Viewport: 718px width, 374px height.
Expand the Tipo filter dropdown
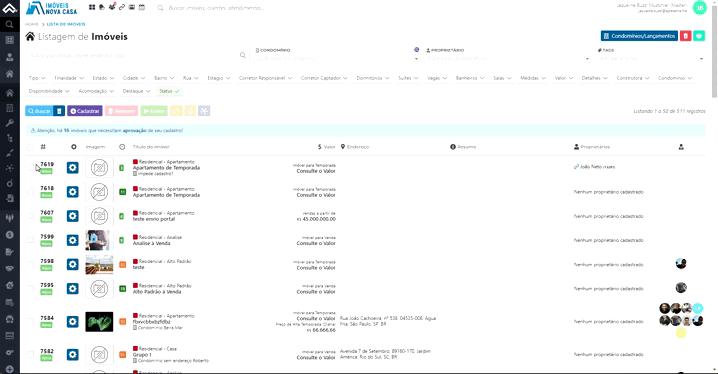[x=37, y=78]
